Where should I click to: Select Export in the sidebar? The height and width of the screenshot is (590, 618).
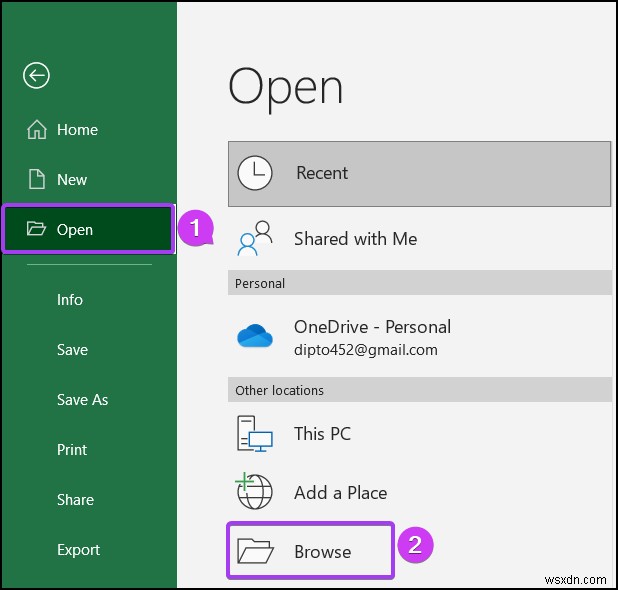(x=89, y=550)
